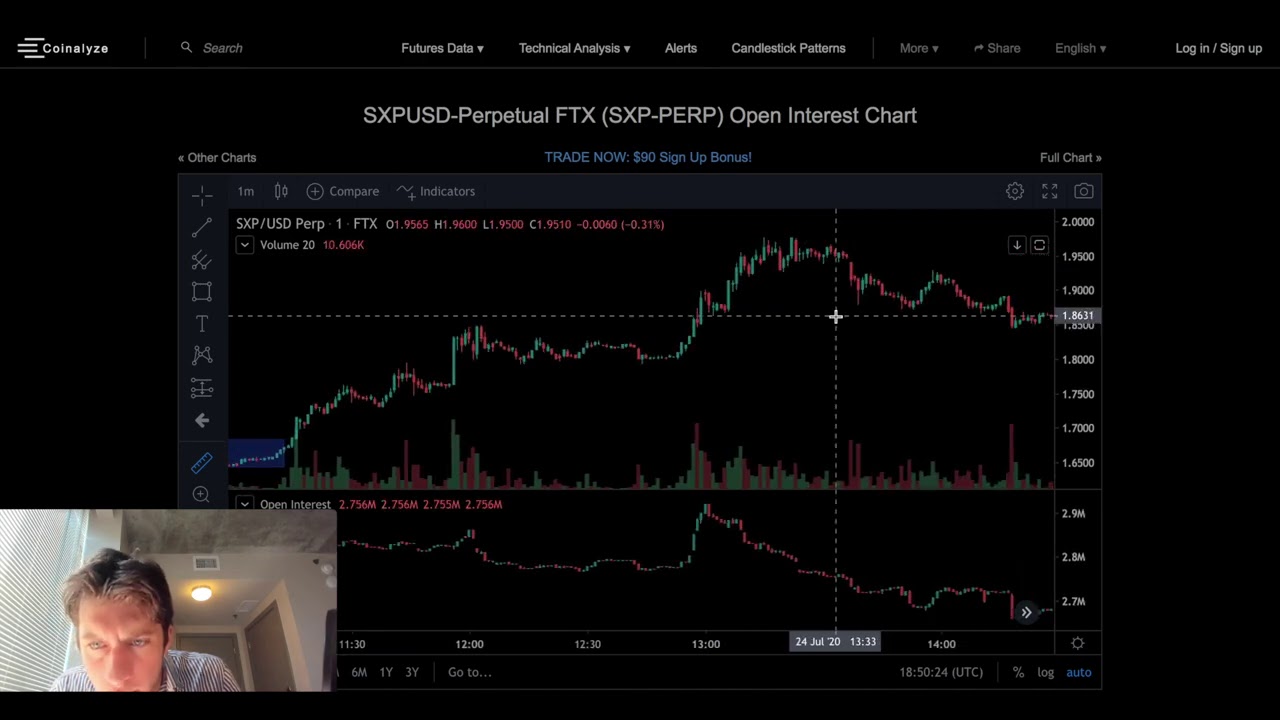Viewport: 1280px width, 720px height.
Task: Click the search magnifier icon
Action: [186, 47]
